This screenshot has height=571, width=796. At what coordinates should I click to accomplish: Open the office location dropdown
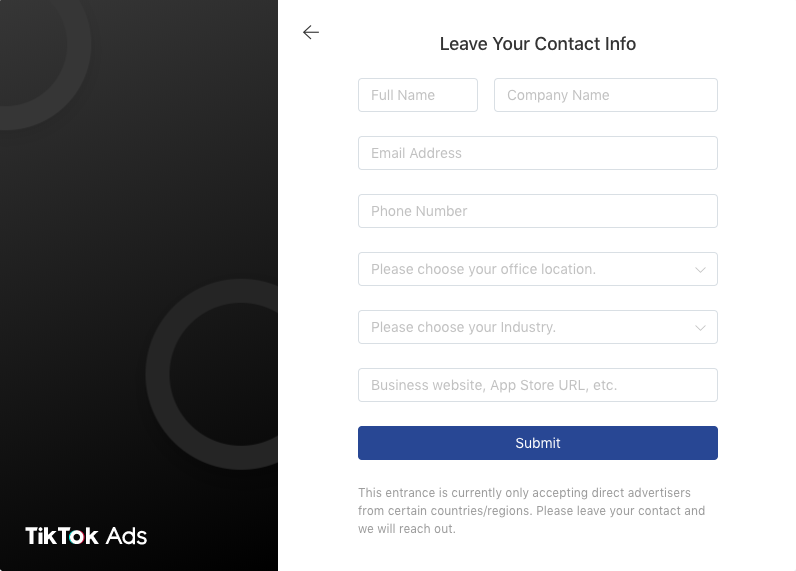(538, 269)
